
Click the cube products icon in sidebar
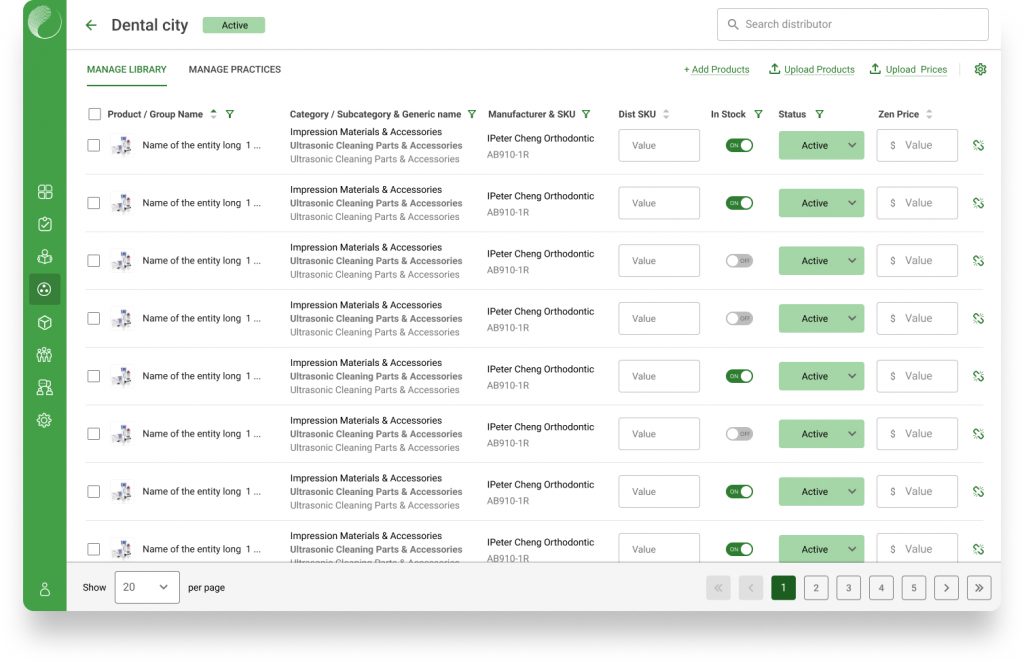pos(44,322)
